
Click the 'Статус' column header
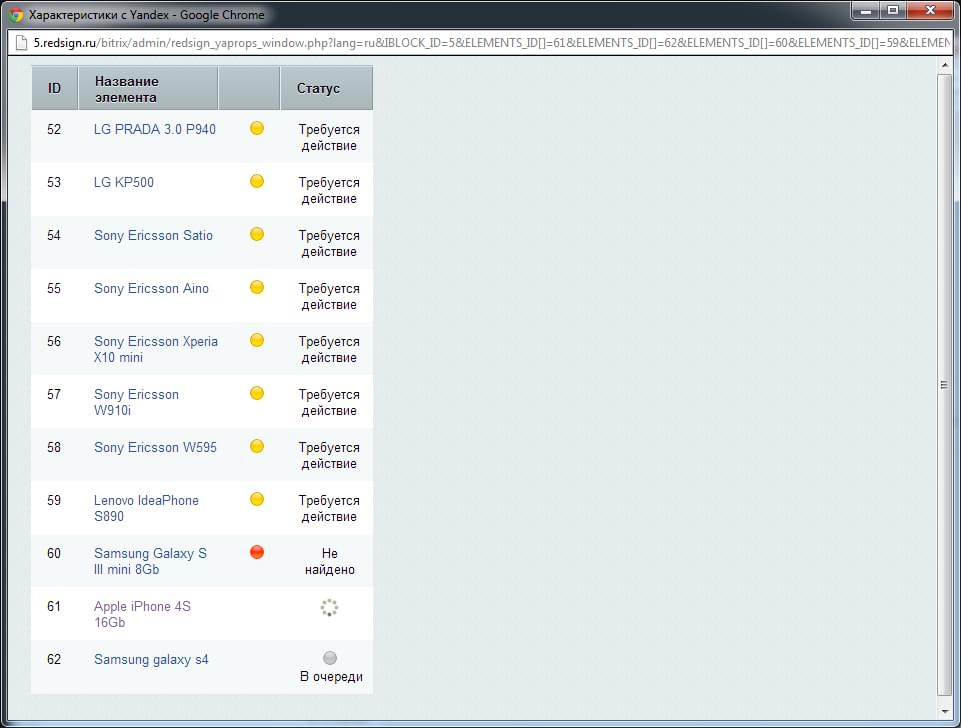click(x=326, y=88)
